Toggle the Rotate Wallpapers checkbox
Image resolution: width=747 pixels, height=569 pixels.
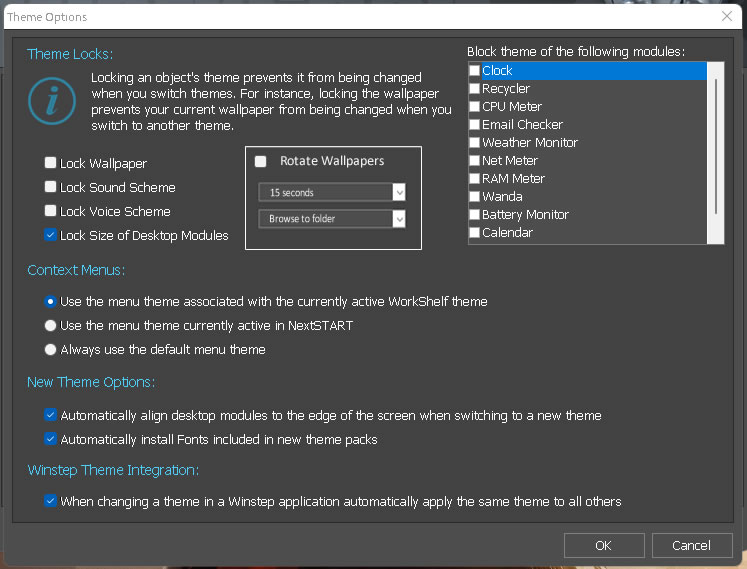tap(261, 161)
